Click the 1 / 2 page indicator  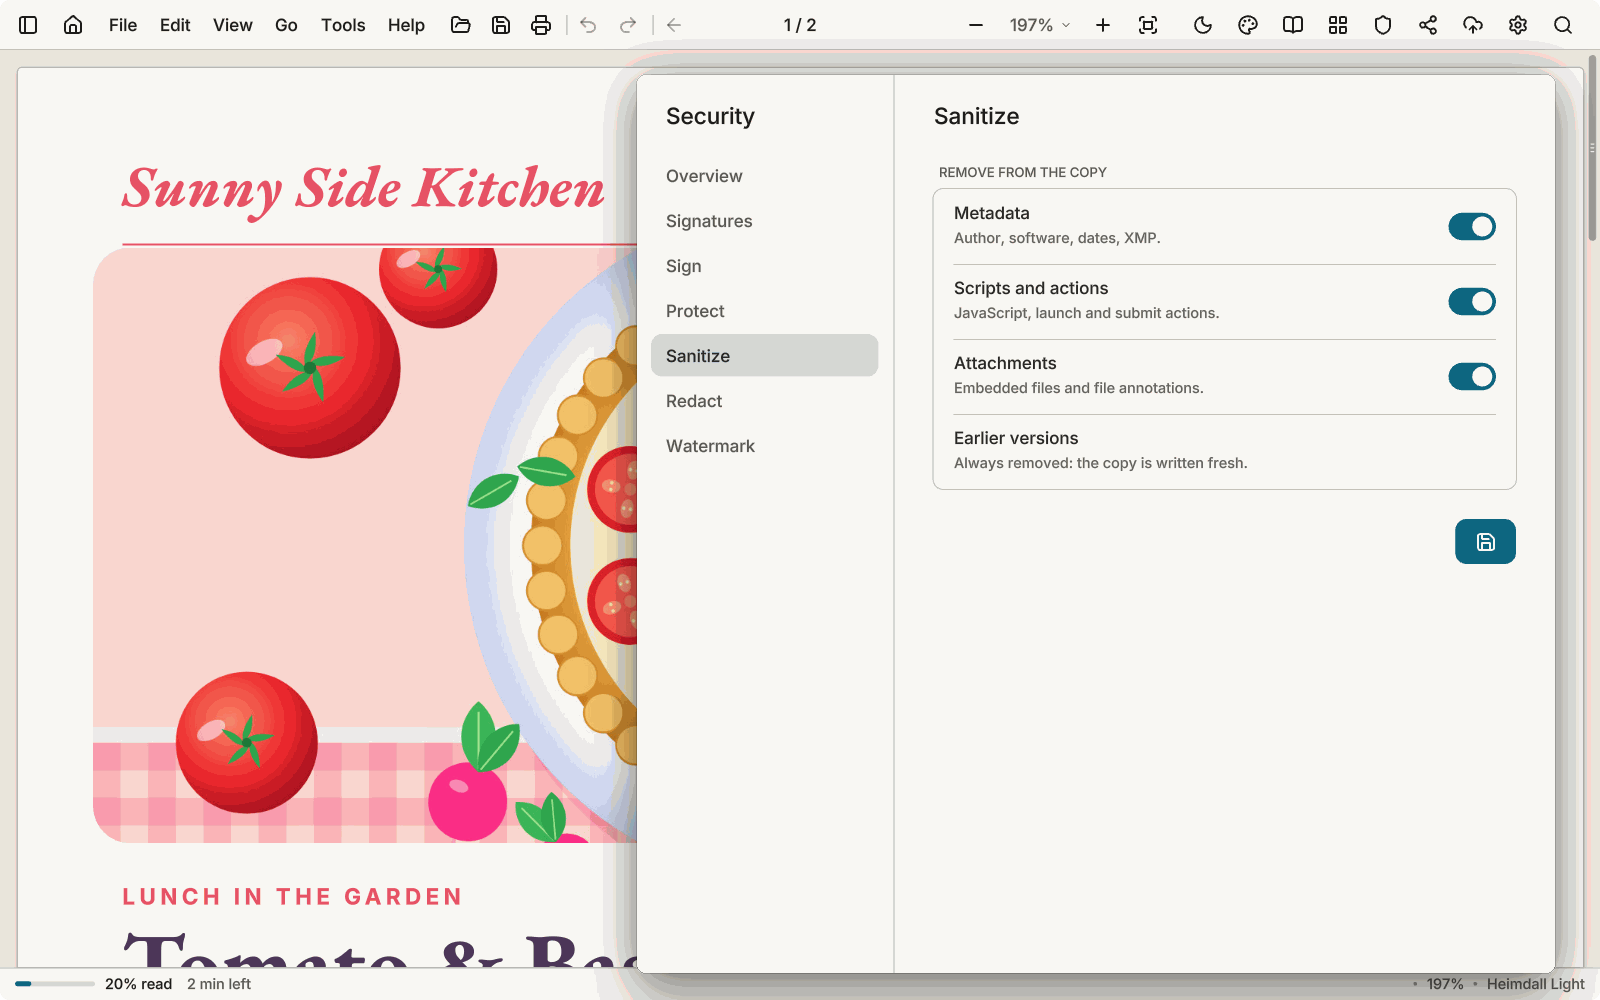click(800, 25)
